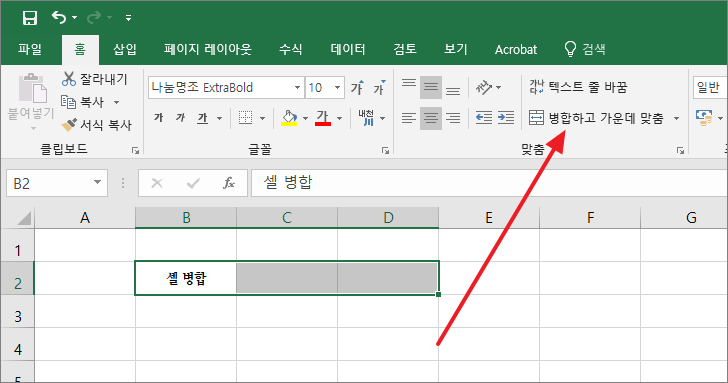
Task: Cut selection with 잘라내기
Action: click(x=95, y=79)
